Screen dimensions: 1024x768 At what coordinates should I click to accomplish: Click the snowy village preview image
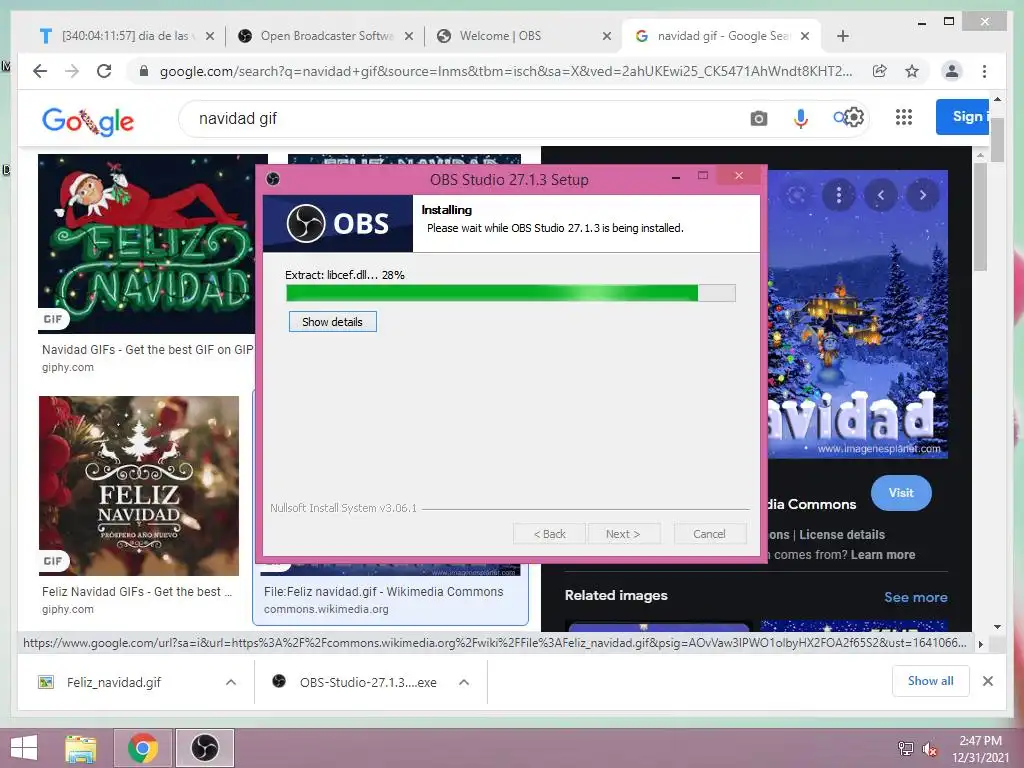(x=857, y=314)
